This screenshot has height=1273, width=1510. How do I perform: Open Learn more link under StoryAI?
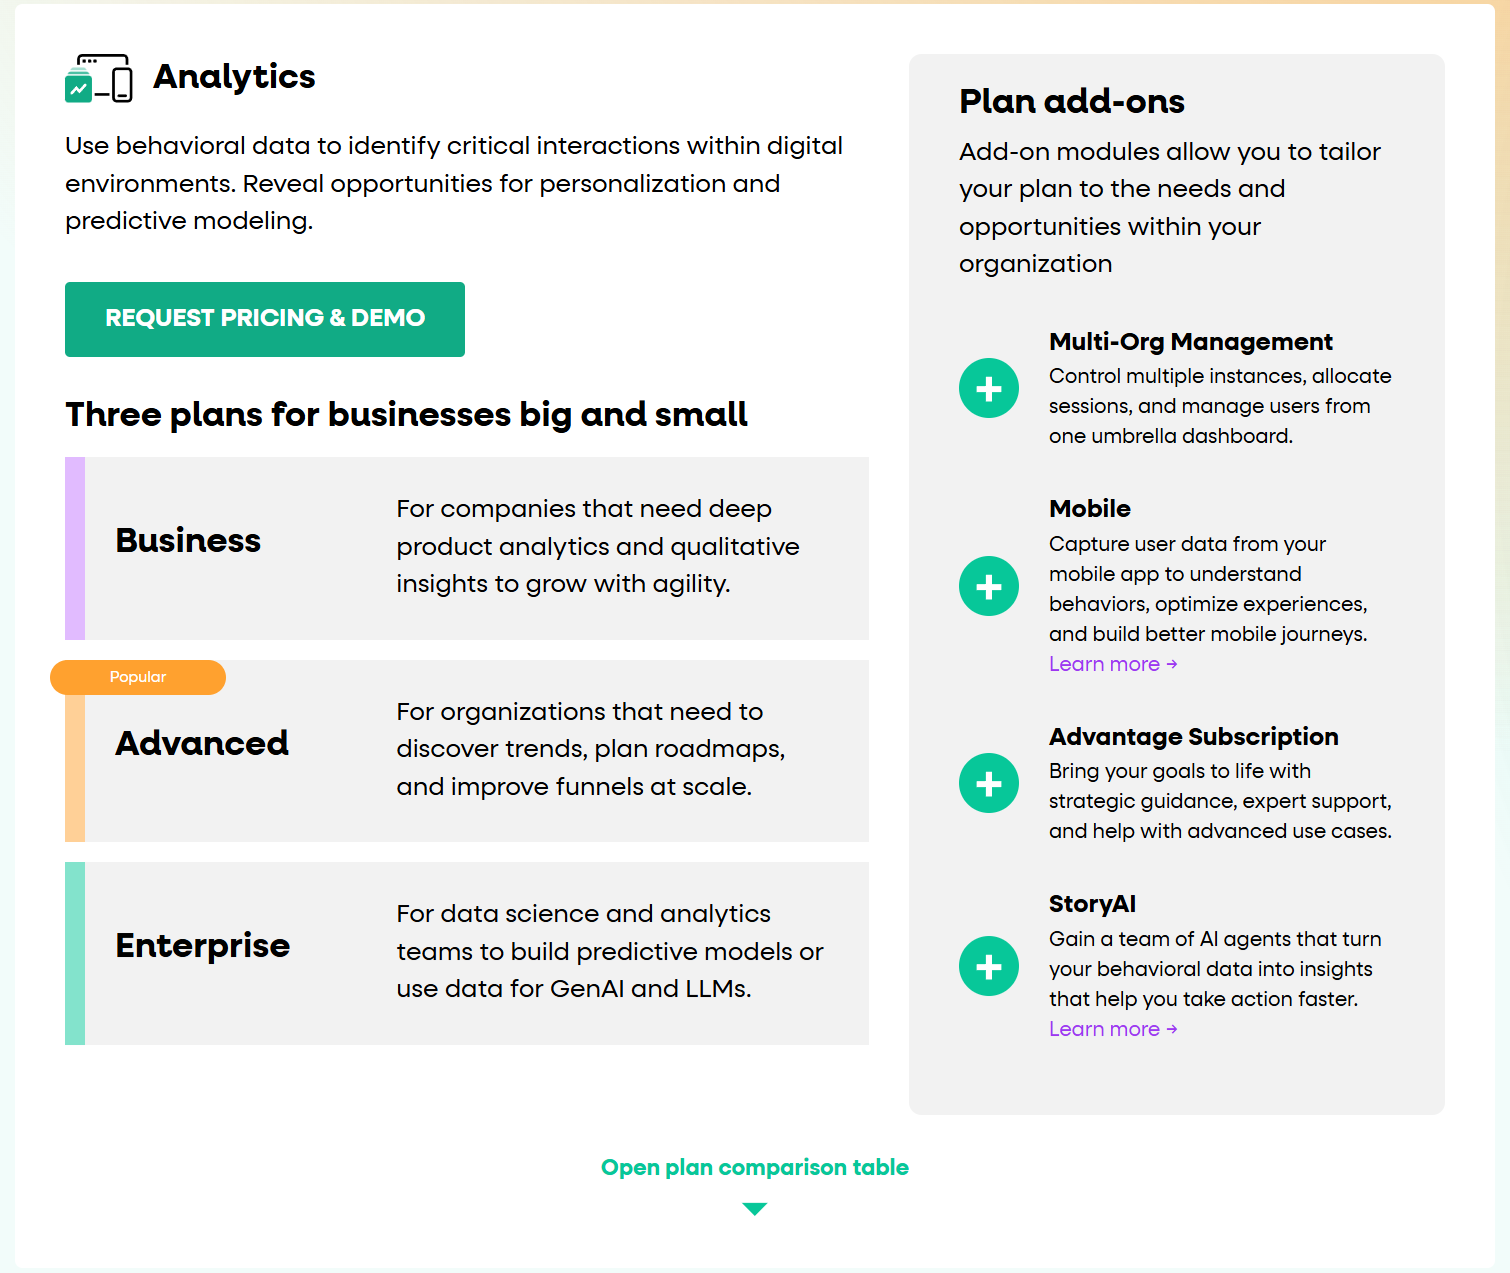(1112, 1029)
